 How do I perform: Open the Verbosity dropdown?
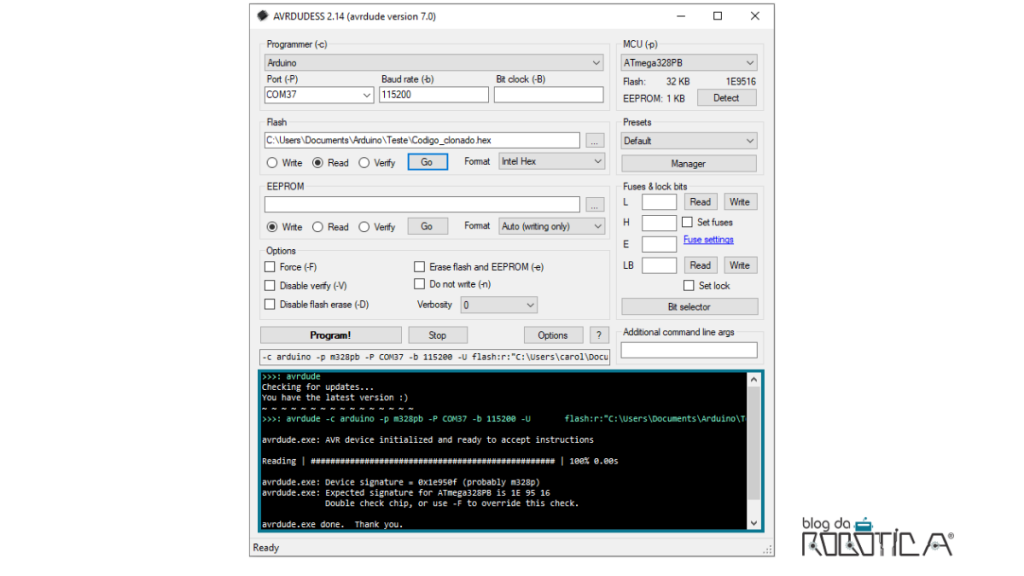(x=498, y=305)
